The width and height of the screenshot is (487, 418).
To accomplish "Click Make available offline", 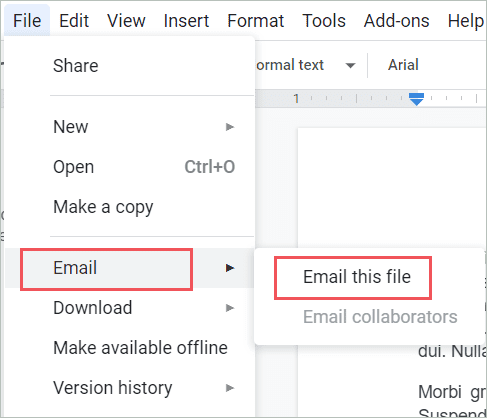I will tap(129, 348).
